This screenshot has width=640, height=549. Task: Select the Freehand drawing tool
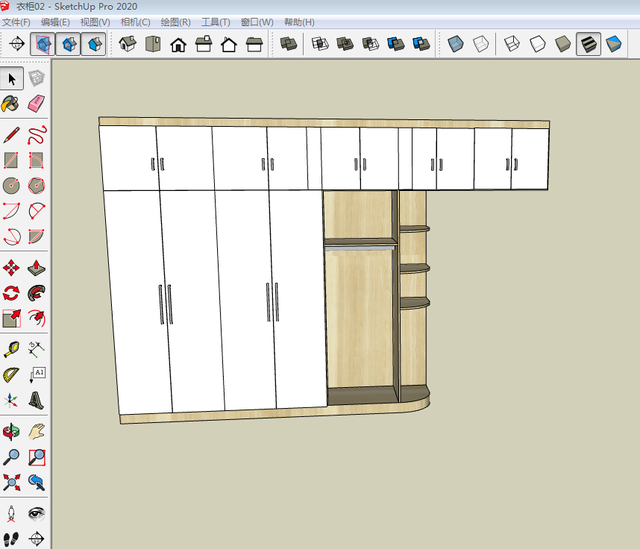coord(36,135)
